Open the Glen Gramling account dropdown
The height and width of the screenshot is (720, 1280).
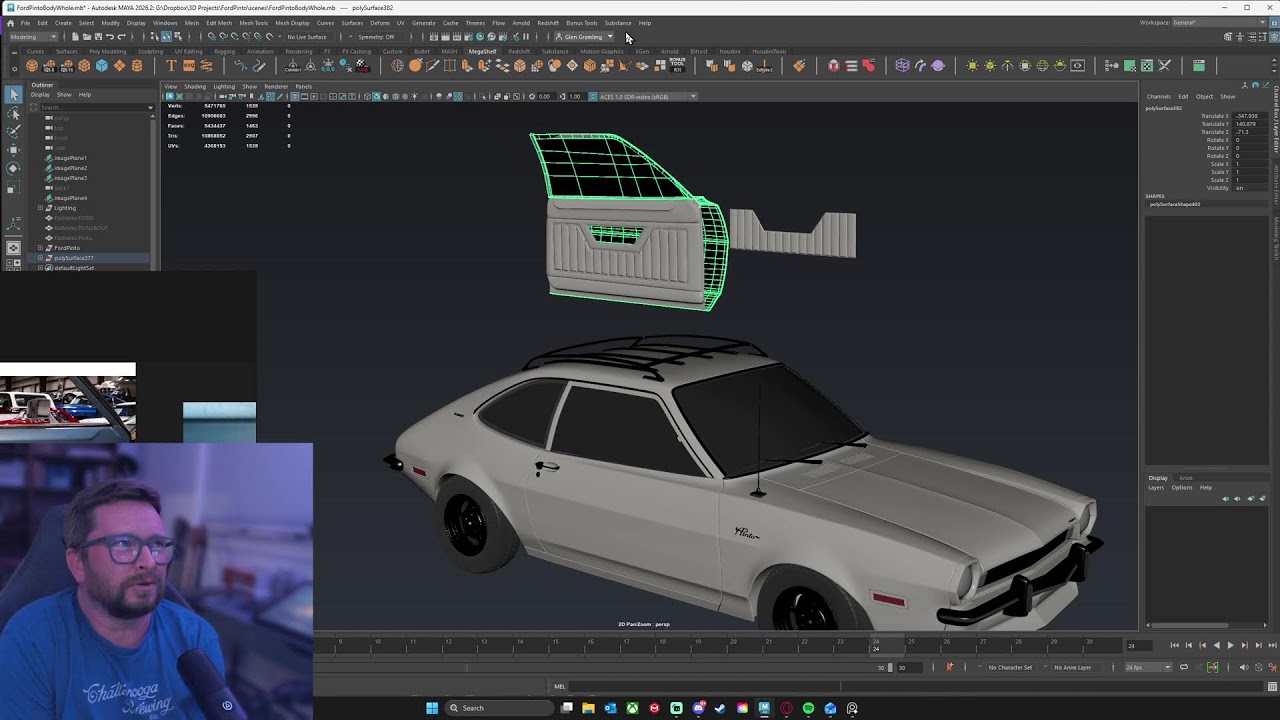[584, 37]
